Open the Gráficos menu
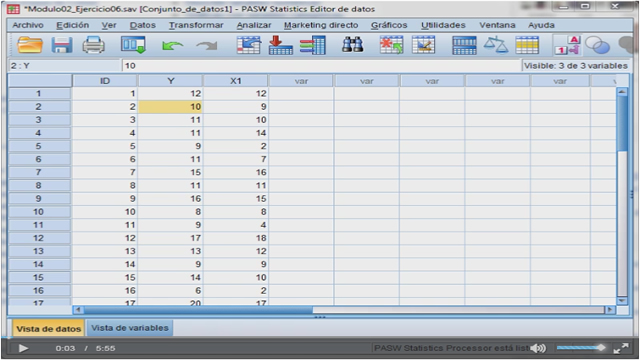The width and height of the screenshot is (640, 360). [389, 25]
